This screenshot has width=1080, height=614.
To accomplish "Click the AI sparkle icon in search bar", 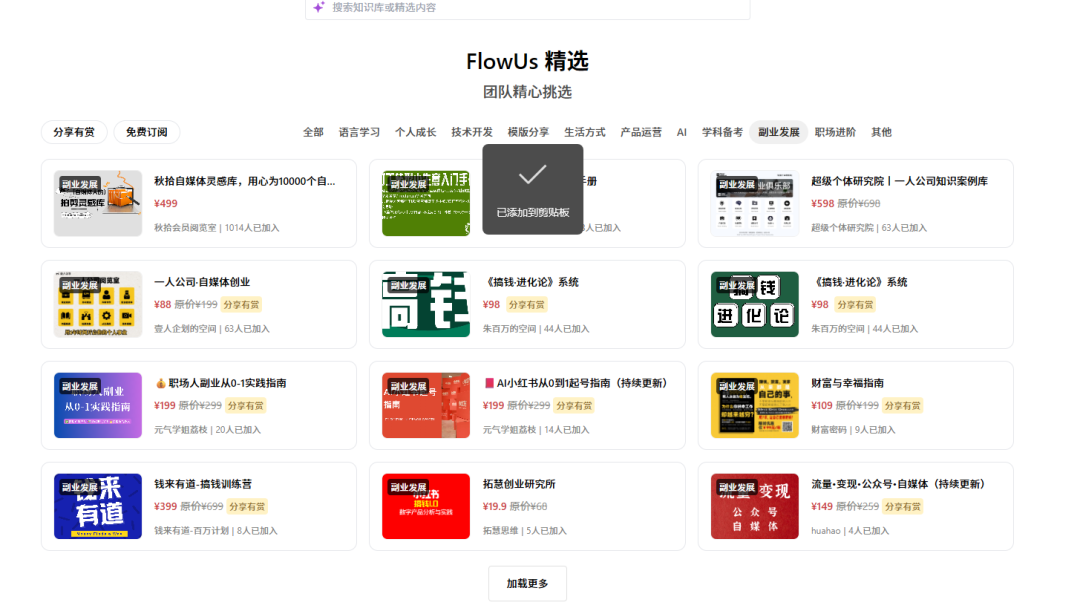I will [318, 7].
